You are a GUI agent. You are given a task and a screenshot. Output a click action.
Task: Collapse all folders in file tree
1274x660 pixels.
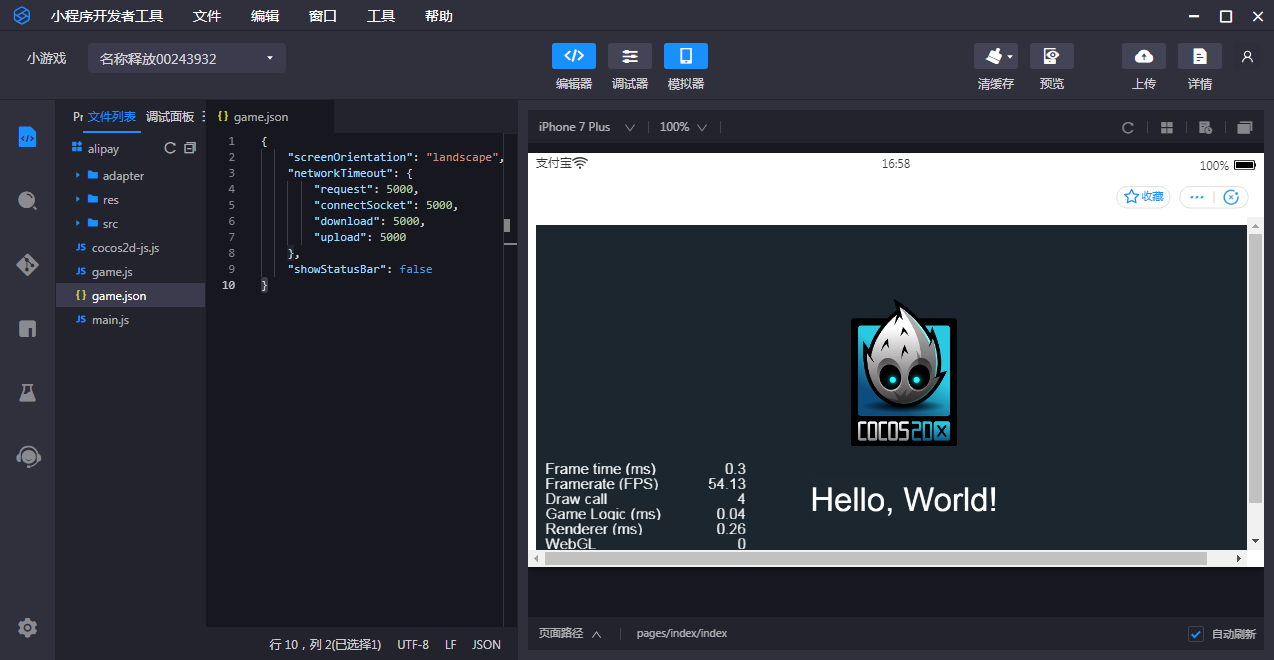(x=190, y=148)
